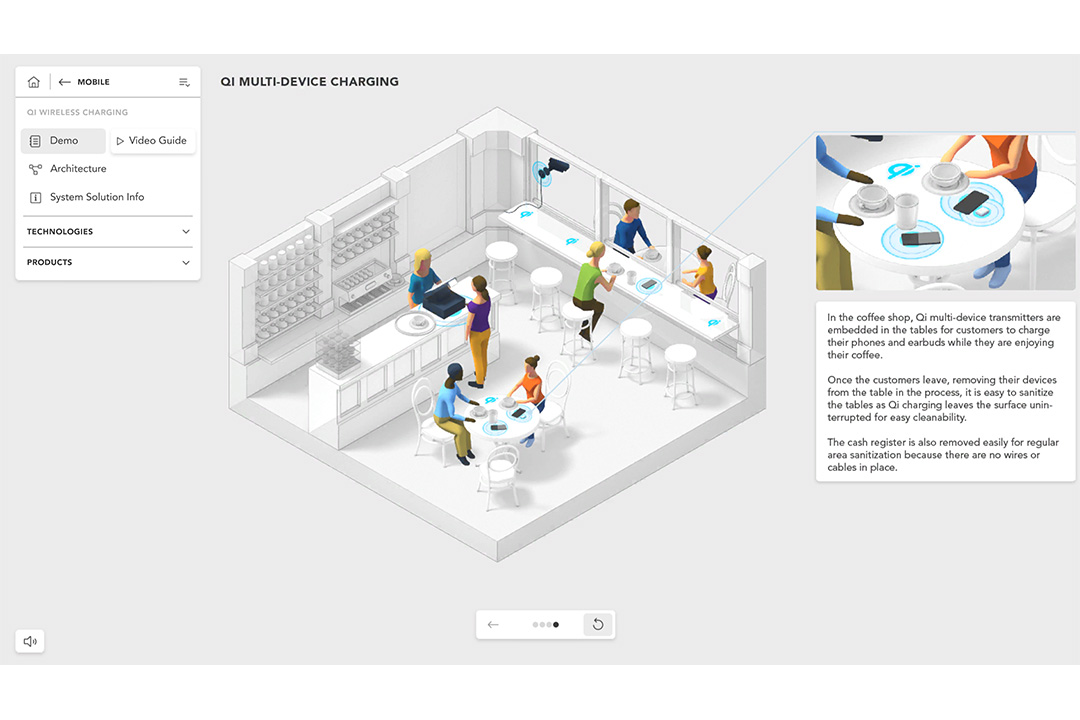Click the MOBILE back navigation item
This screenshot has width=1080, height=720.
(84, 82)
